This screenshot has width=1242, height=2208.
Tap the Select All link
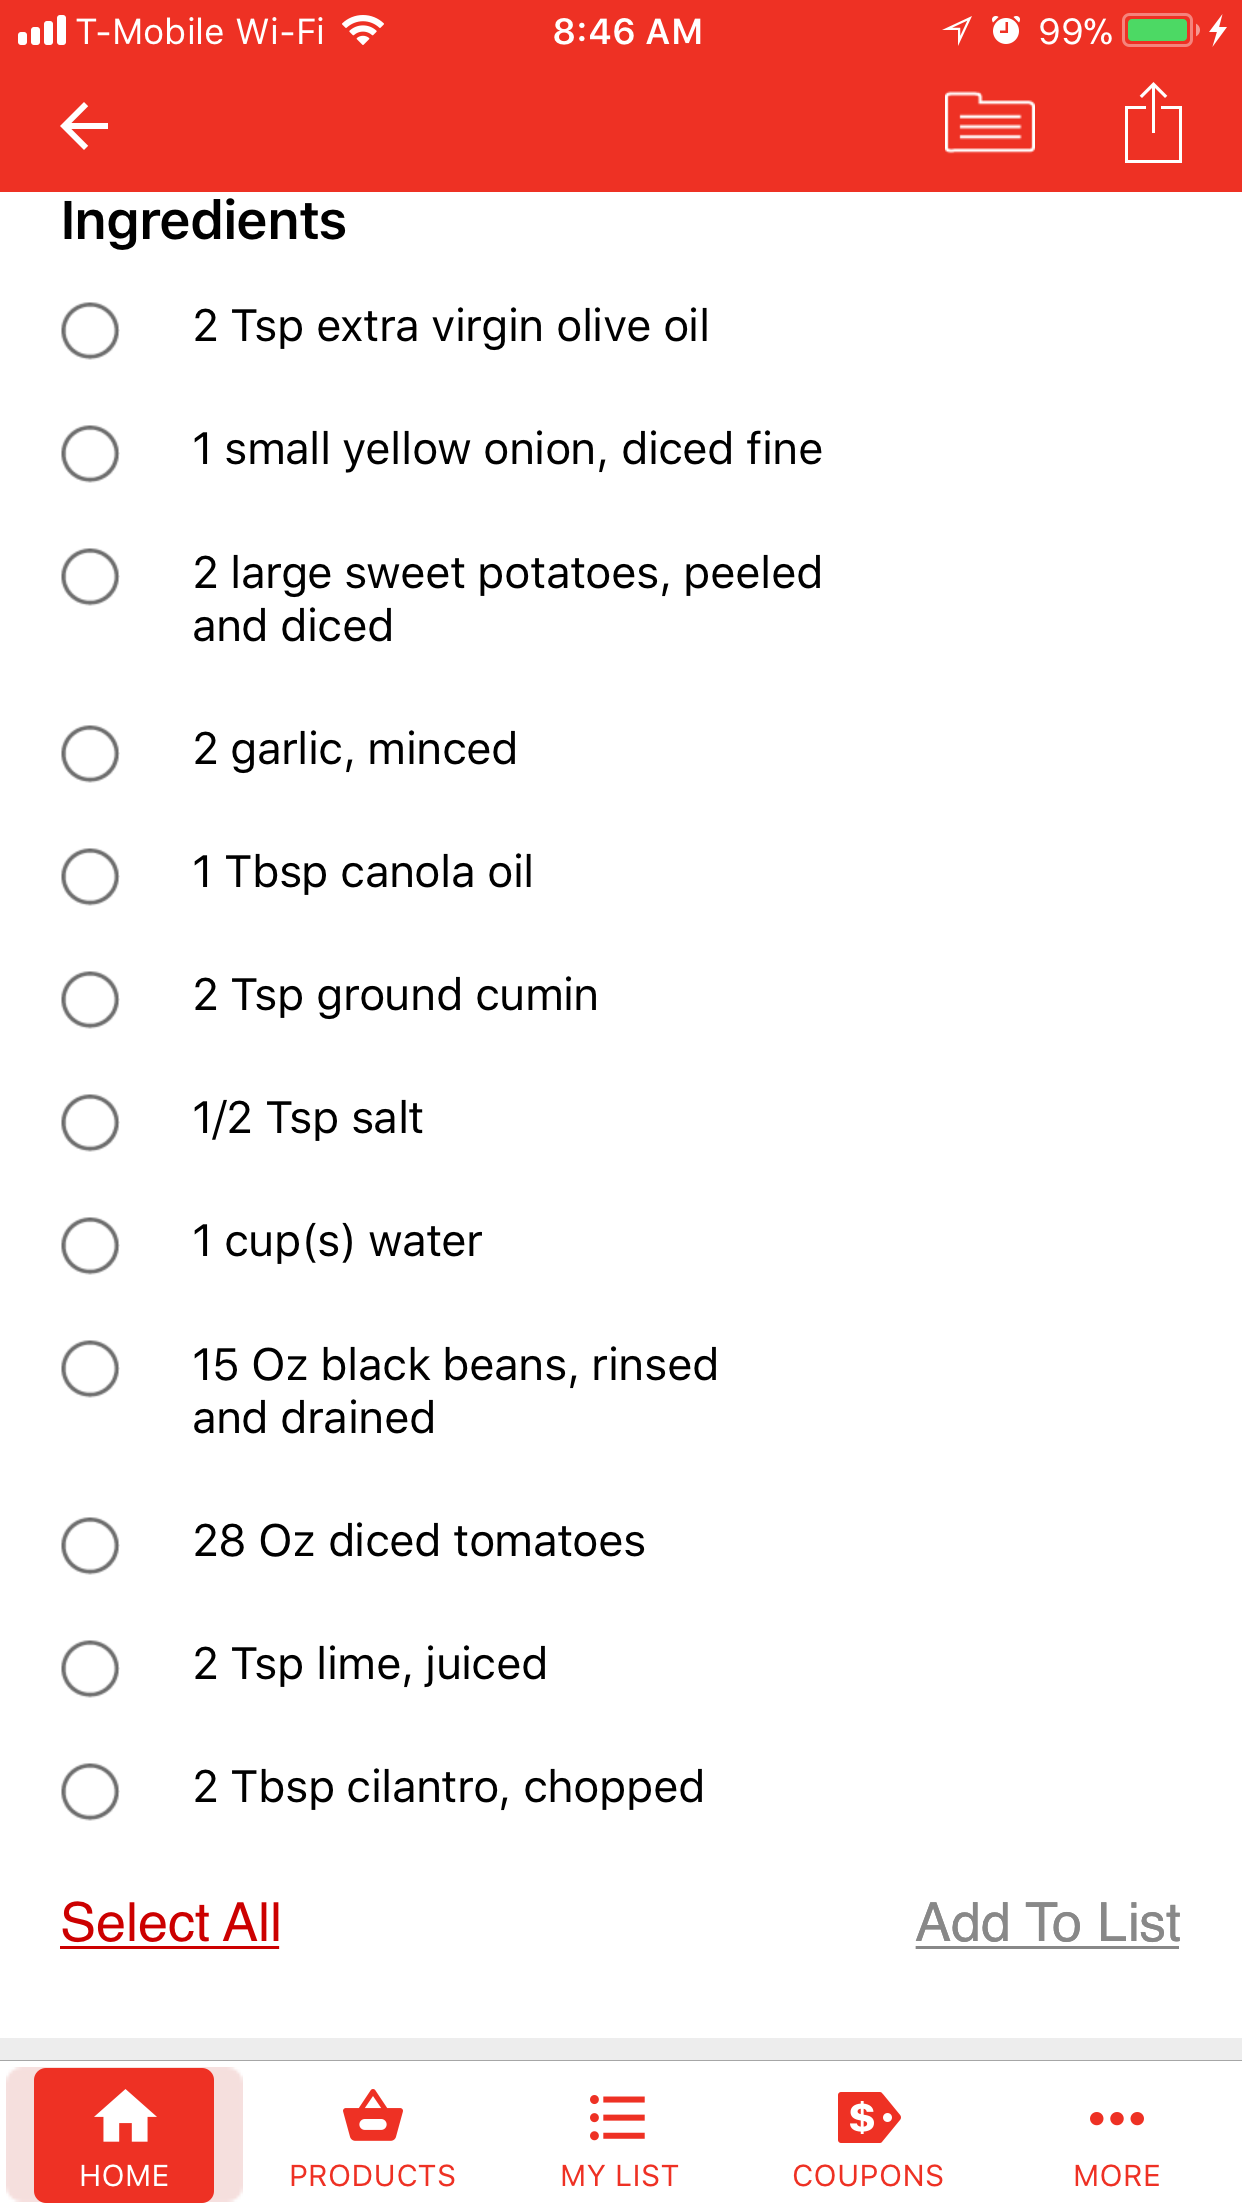tap(171, 1922)
